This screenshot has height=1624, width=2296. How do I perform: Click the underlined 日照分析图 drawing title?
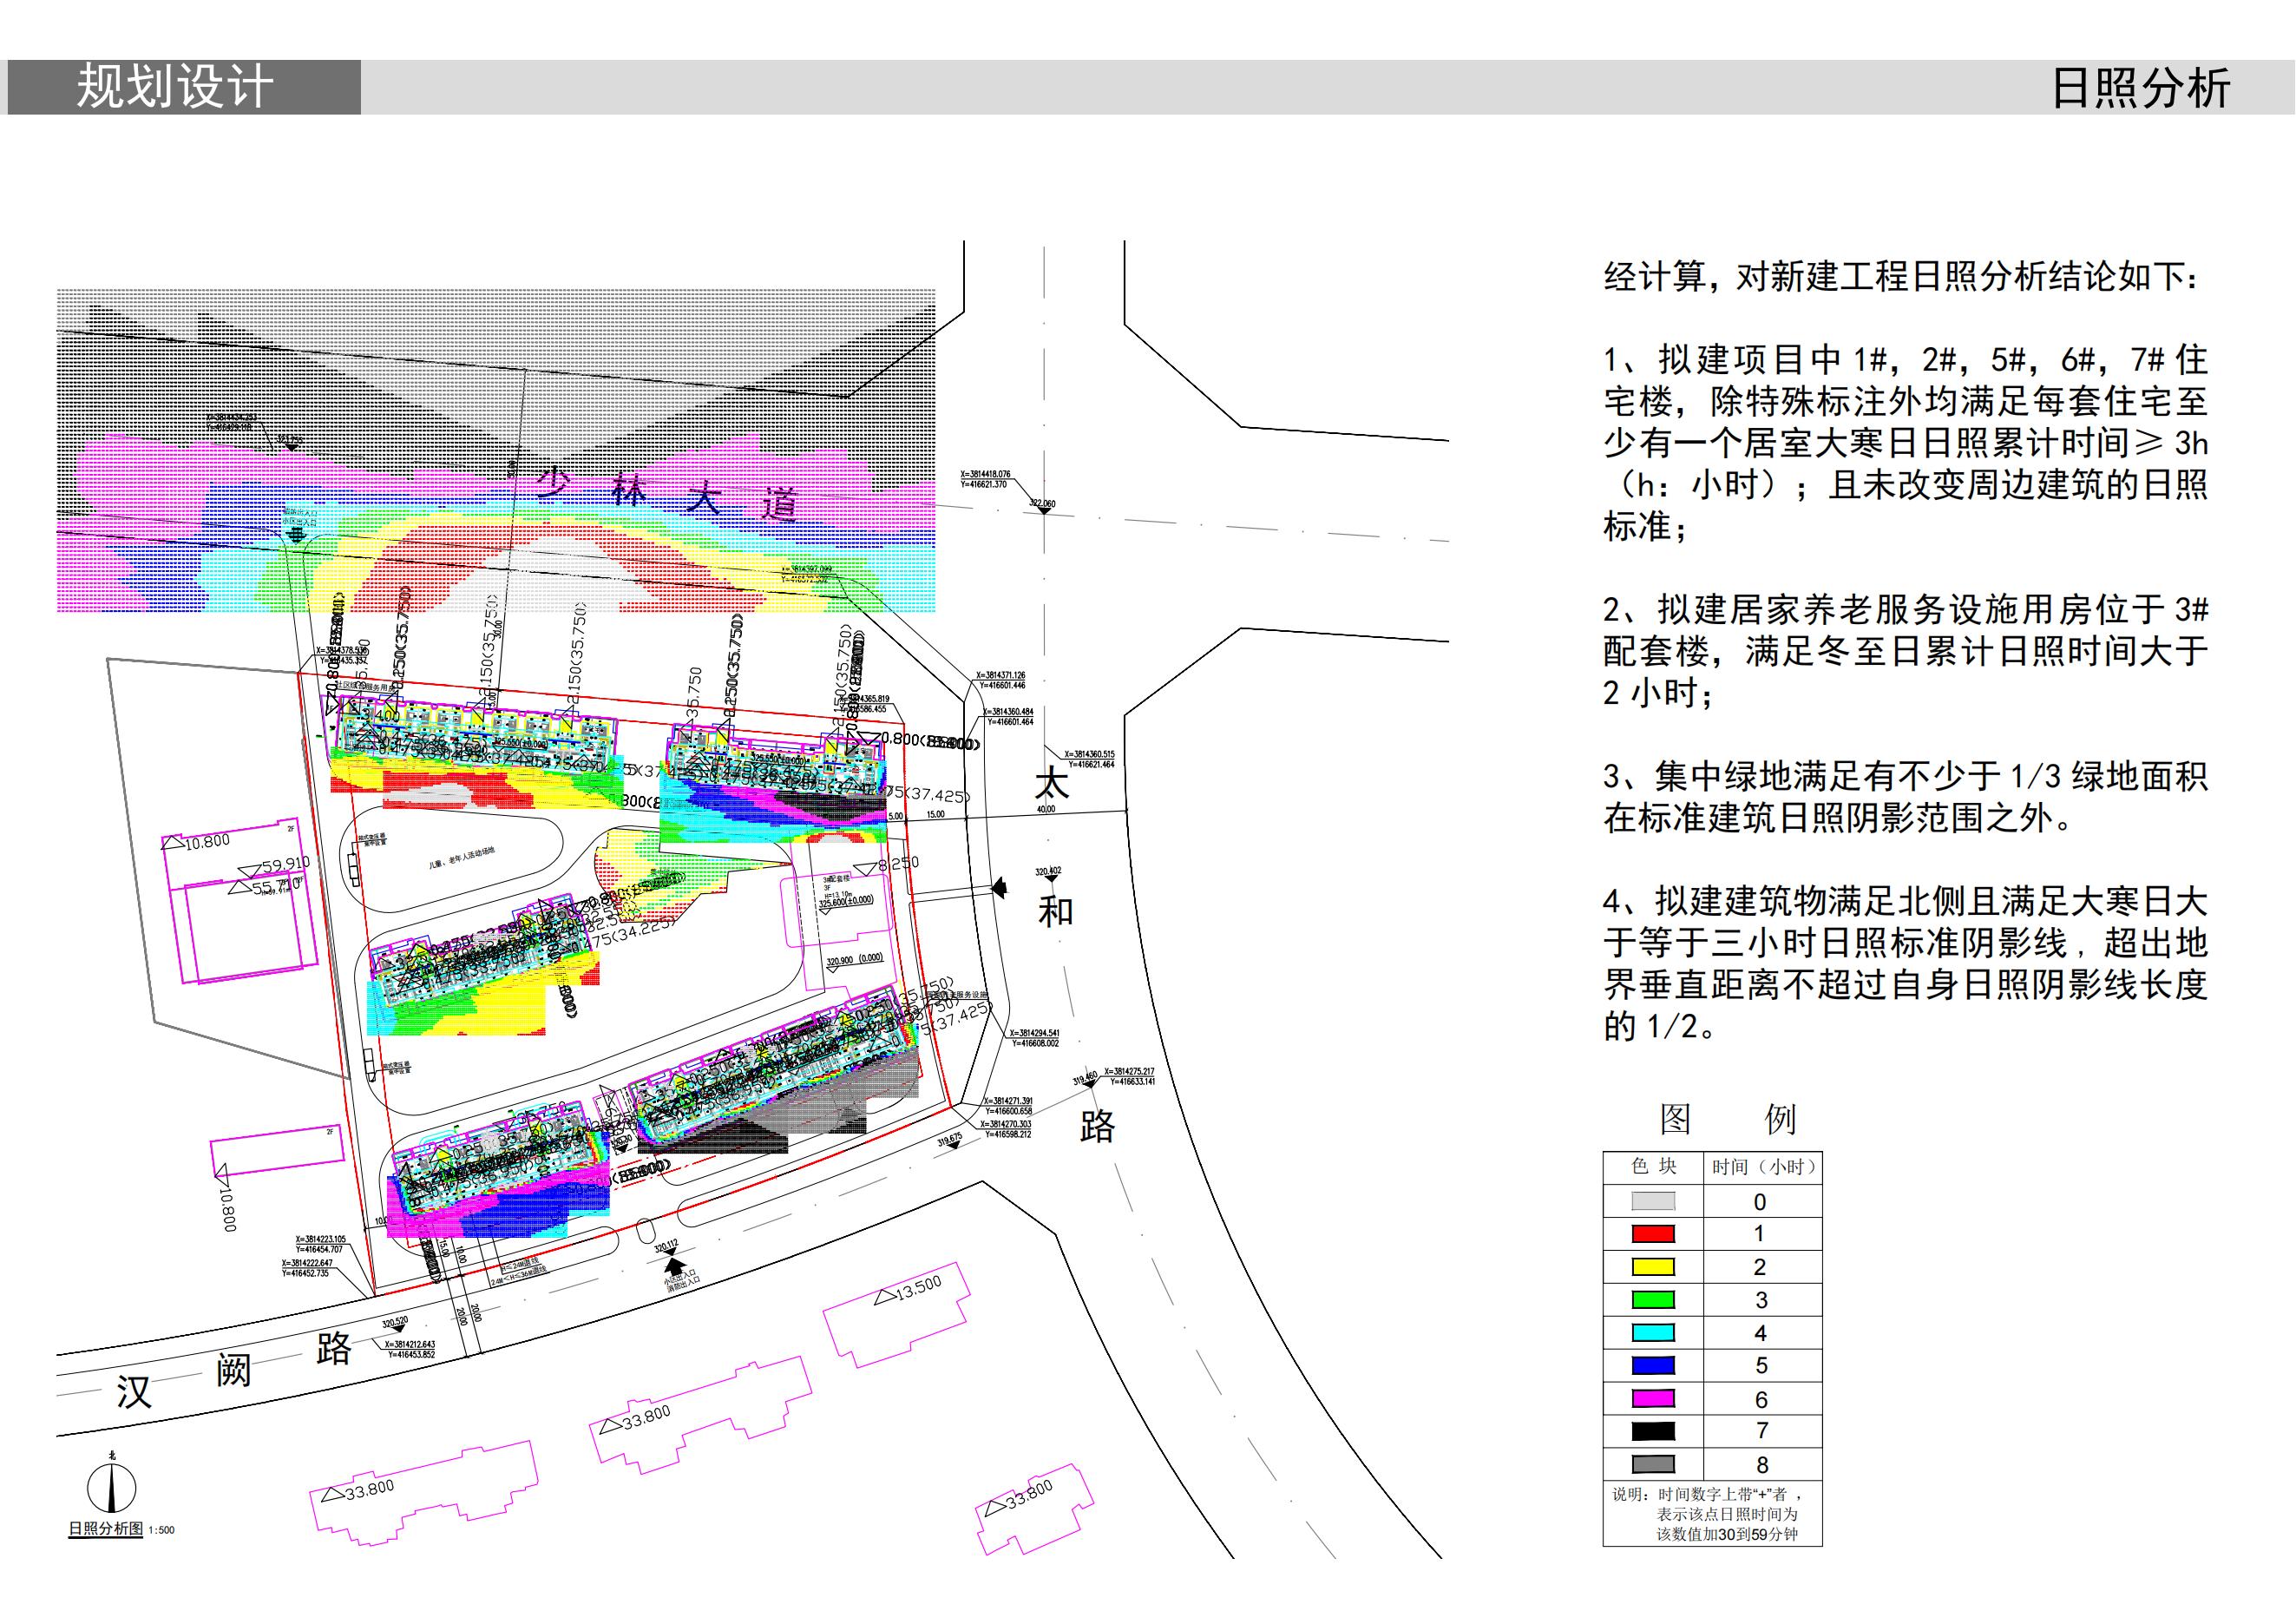click(105, 1529)
